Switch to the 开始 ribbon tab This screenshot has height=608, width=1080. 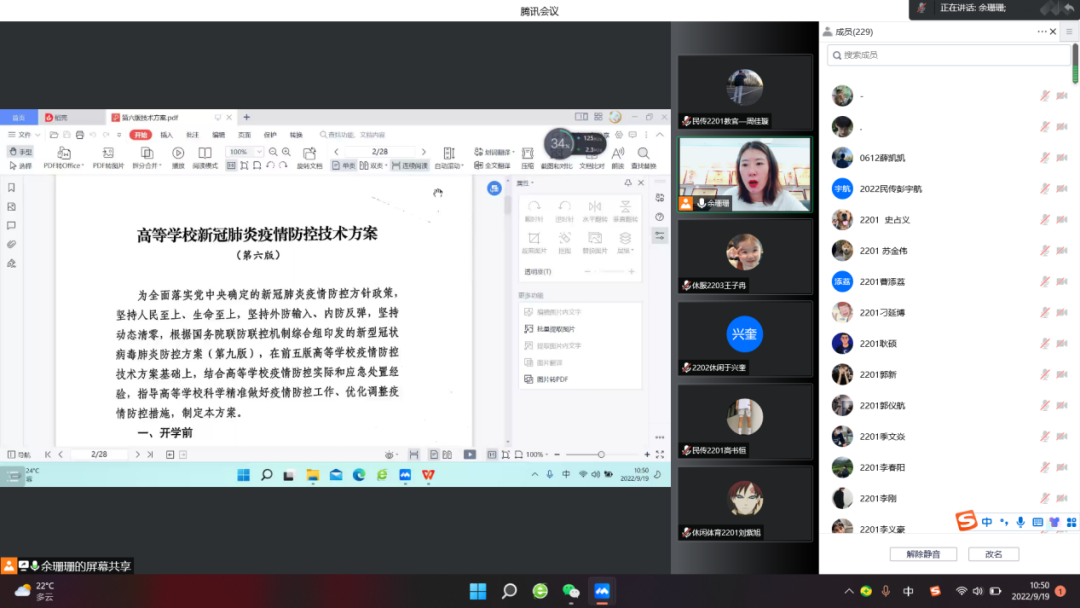point(141,135)
